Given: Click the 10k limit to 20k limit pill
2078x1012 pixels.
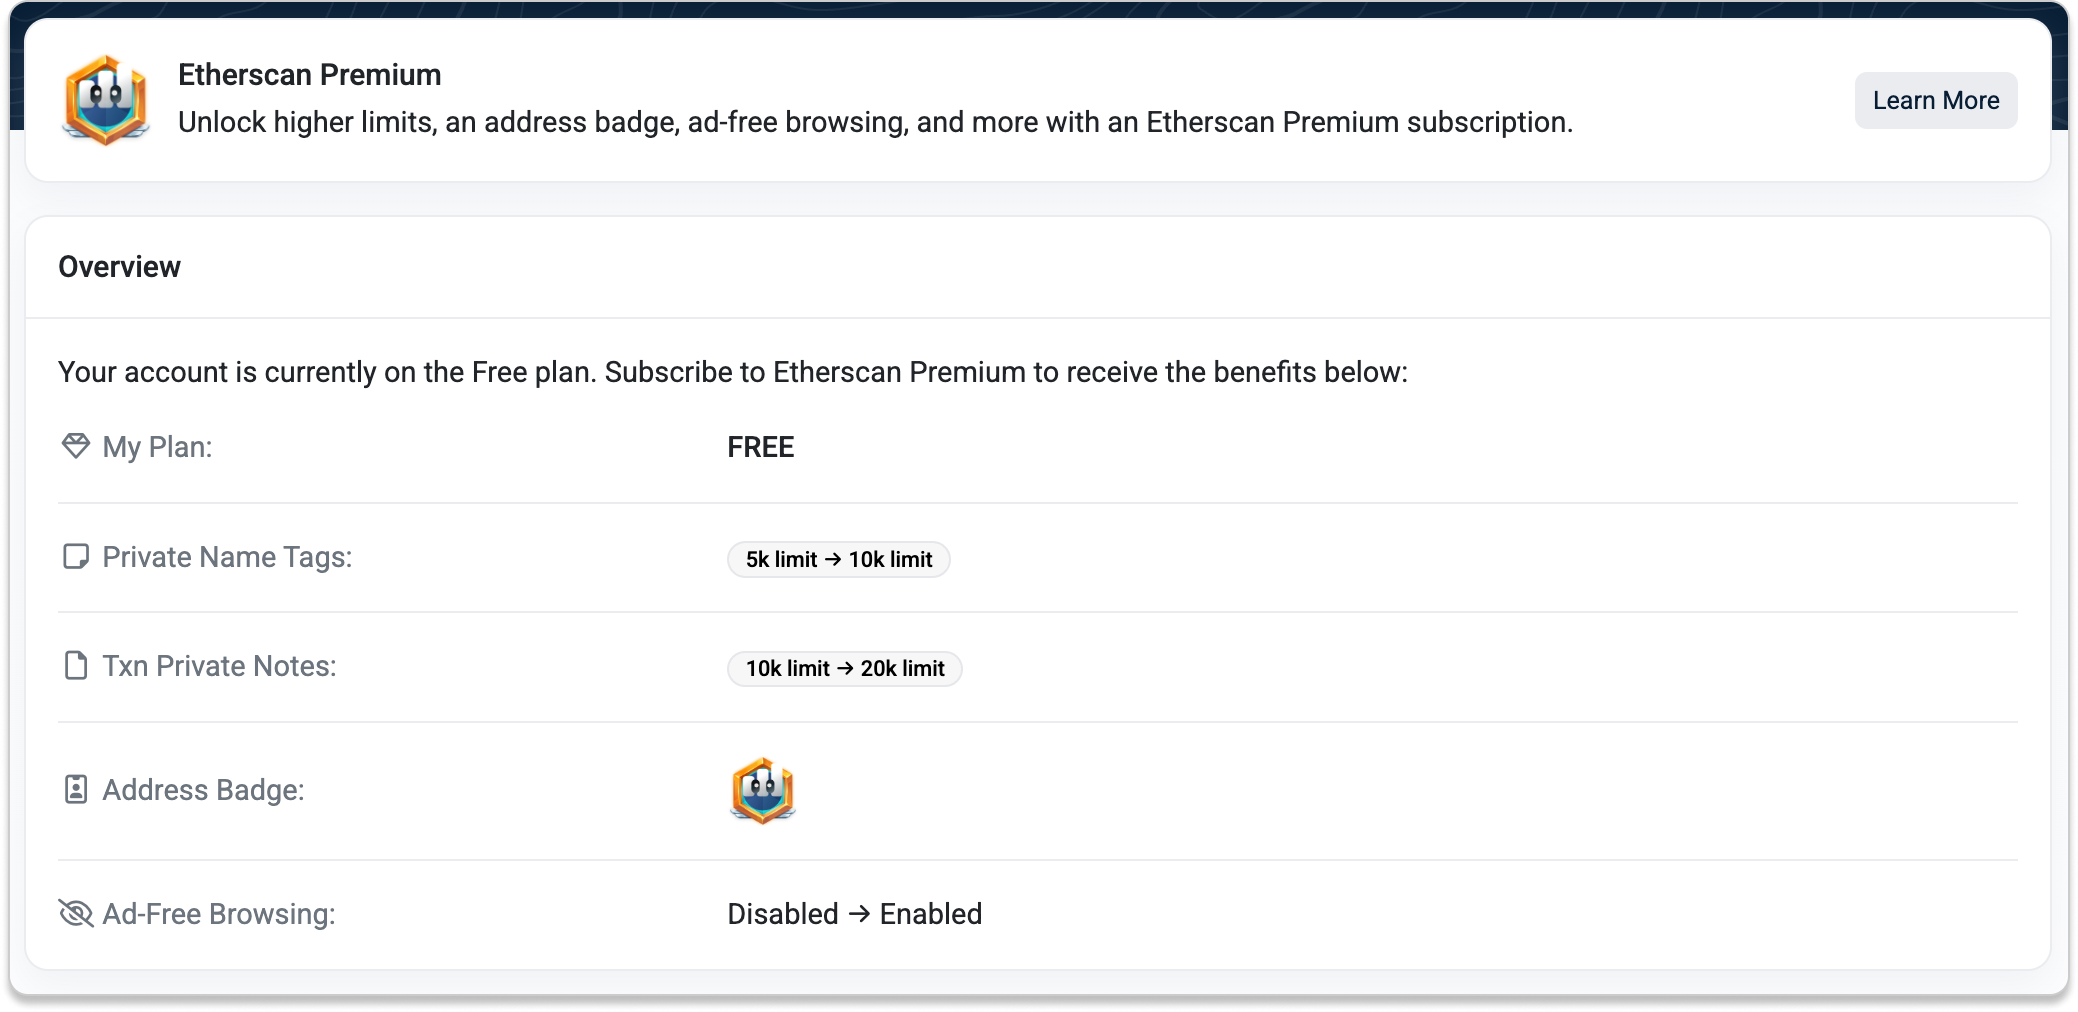Looking at the screenshot, I should [844, 668].
